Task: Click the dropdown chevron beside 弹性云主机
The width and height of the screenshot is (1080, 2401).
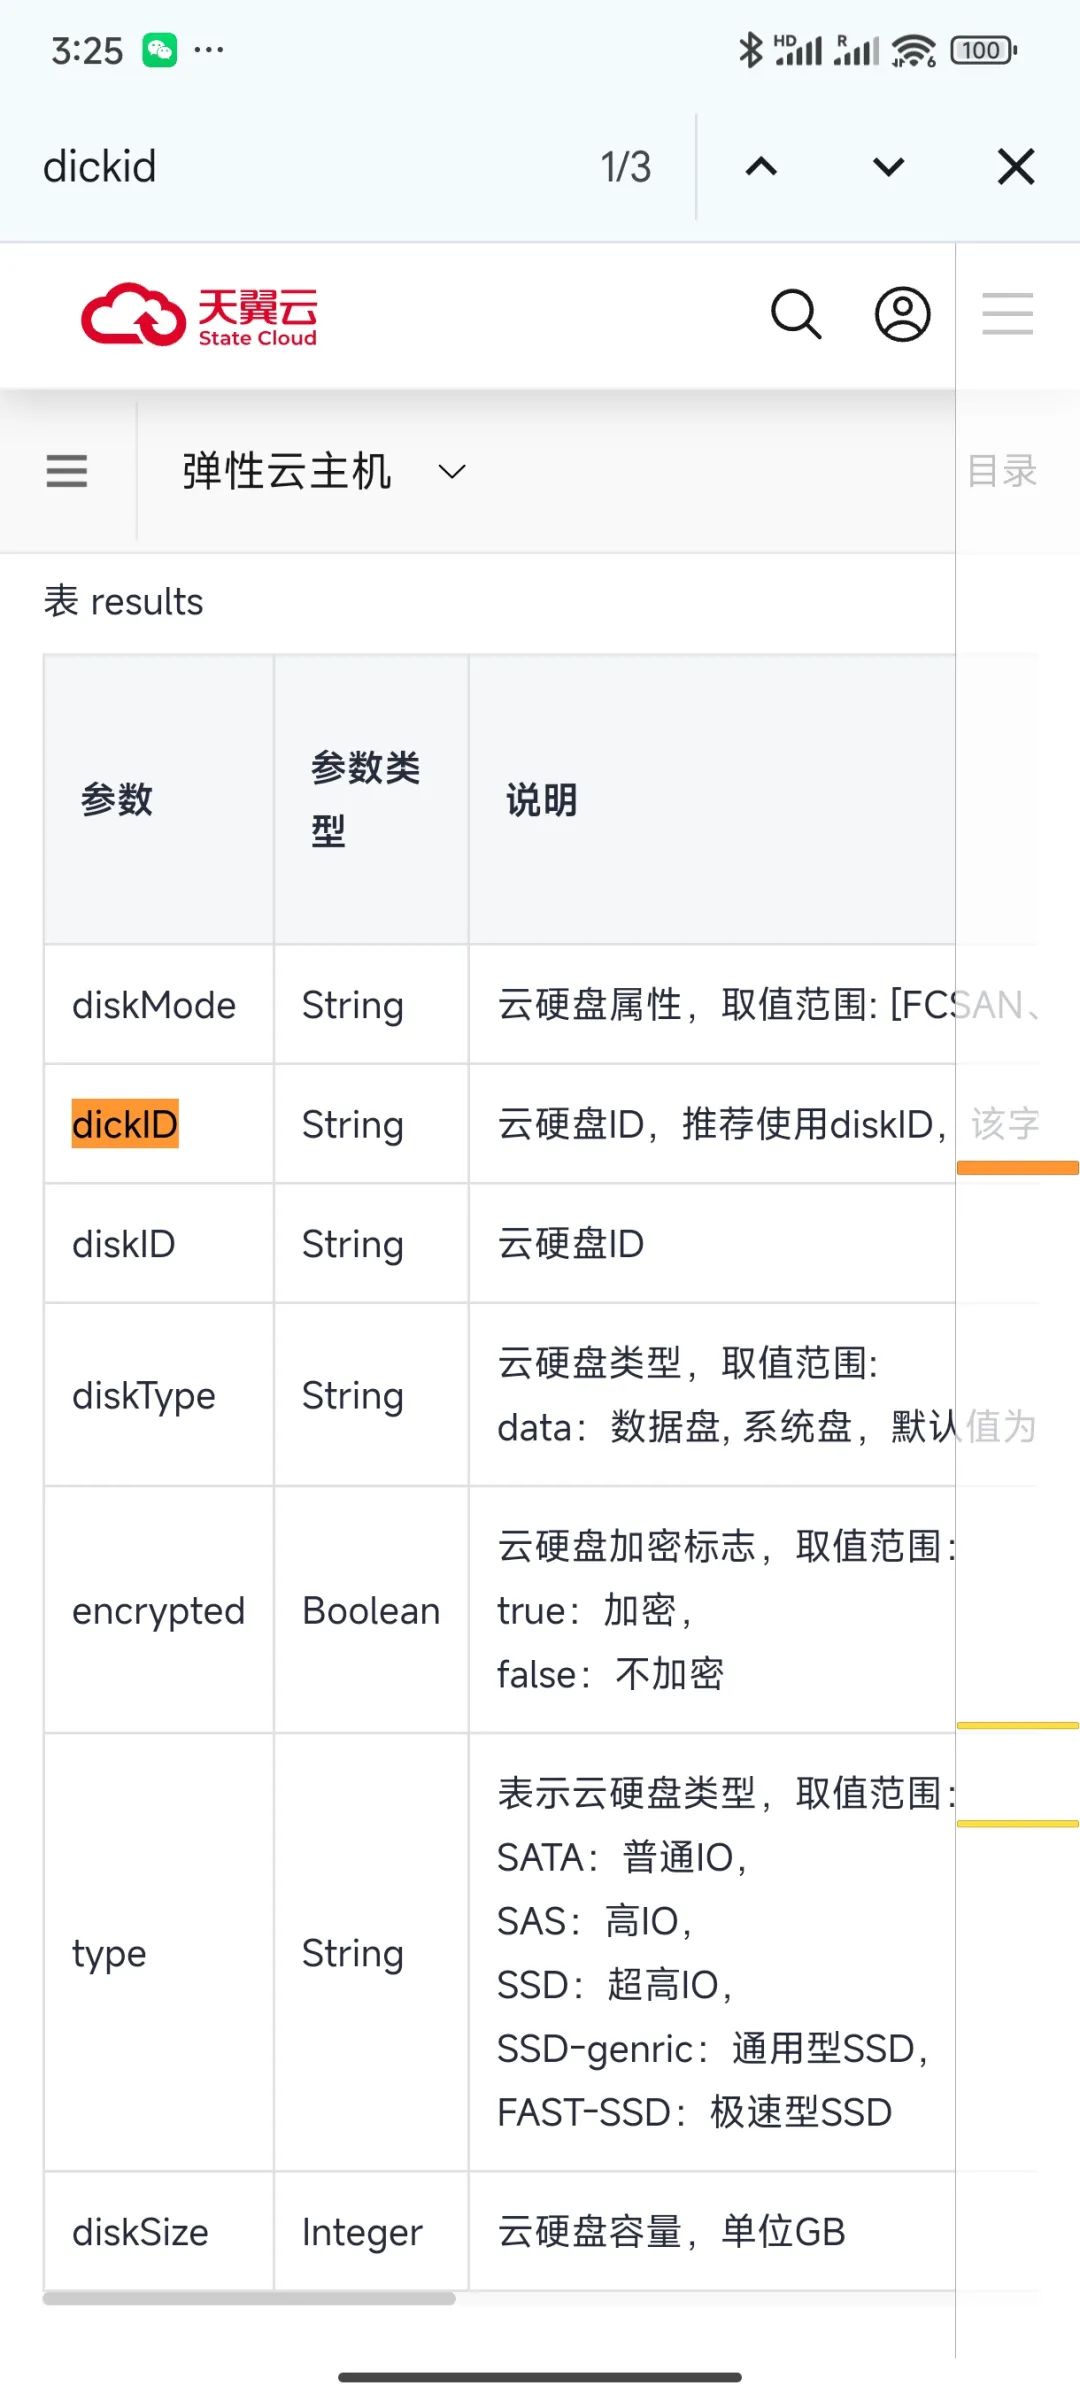Action: pos(453,471)
